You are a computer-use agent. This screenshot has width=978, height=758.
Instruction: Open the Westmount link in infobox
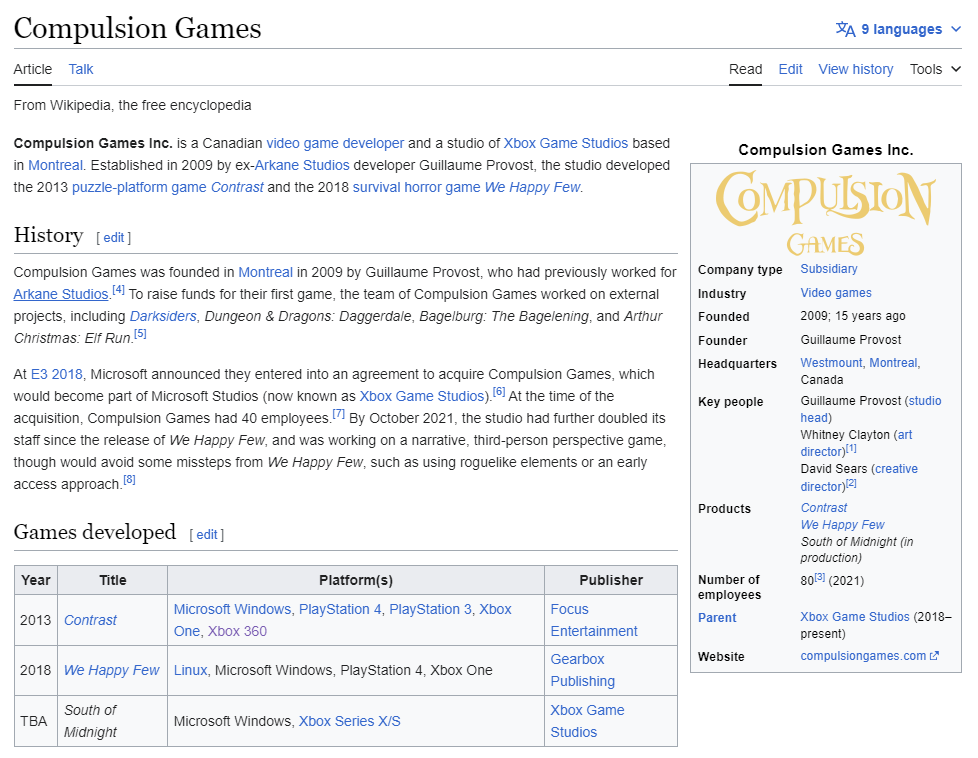831,362
